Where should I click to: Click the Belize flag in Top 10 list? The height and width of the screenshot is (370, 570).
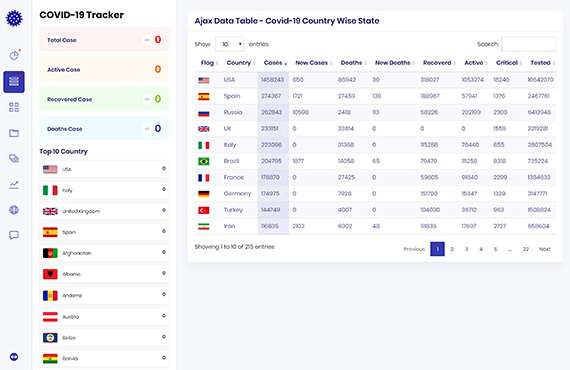pos(50,338)
